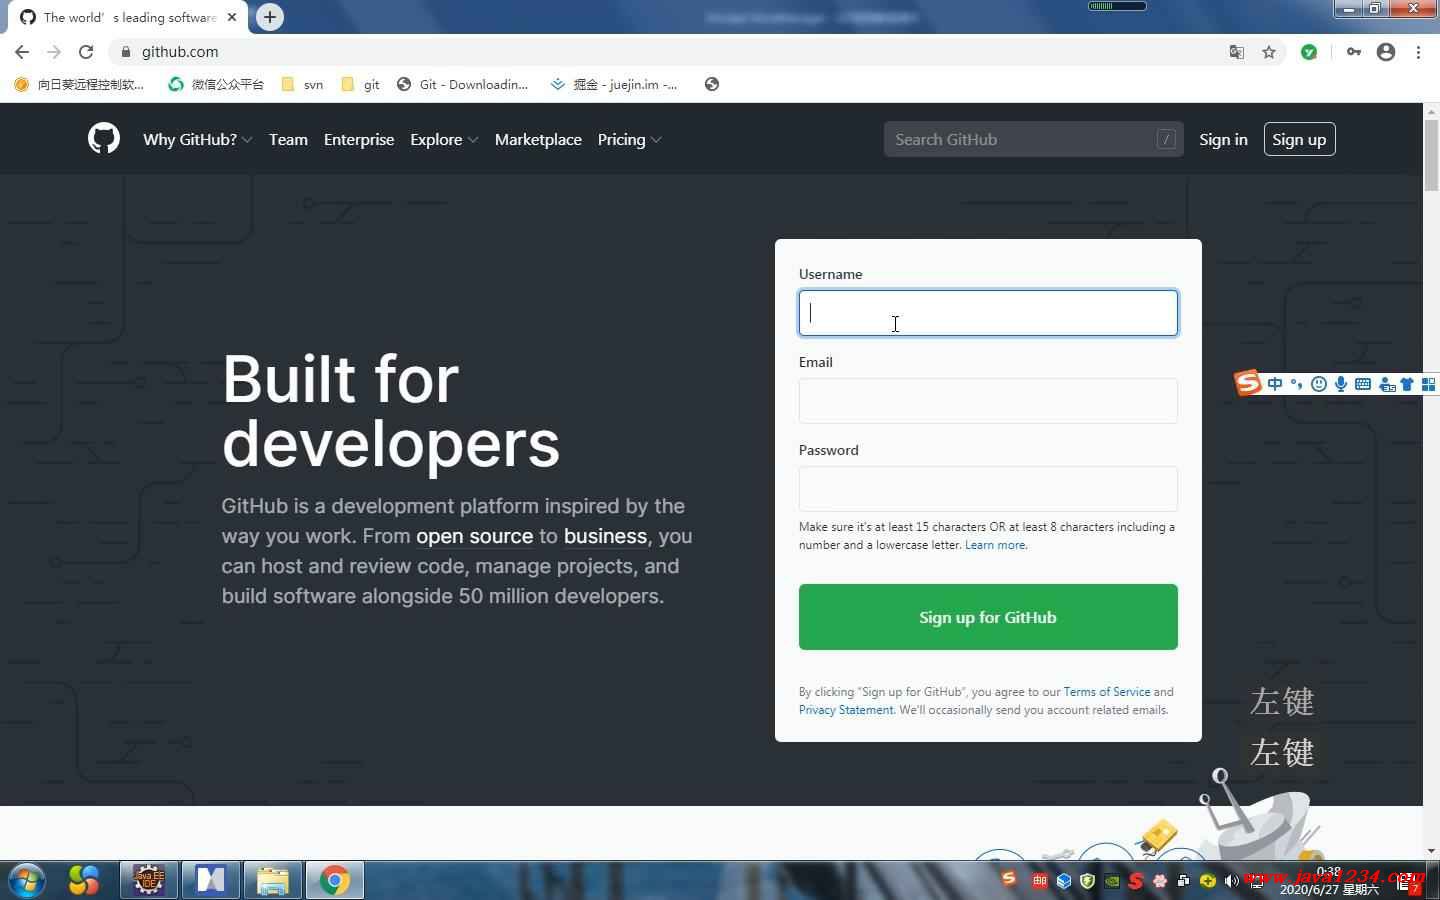The height and width of the screenshot is (900, 1440).
Task: Click the Password input field
Action: [x=988, y=489]
